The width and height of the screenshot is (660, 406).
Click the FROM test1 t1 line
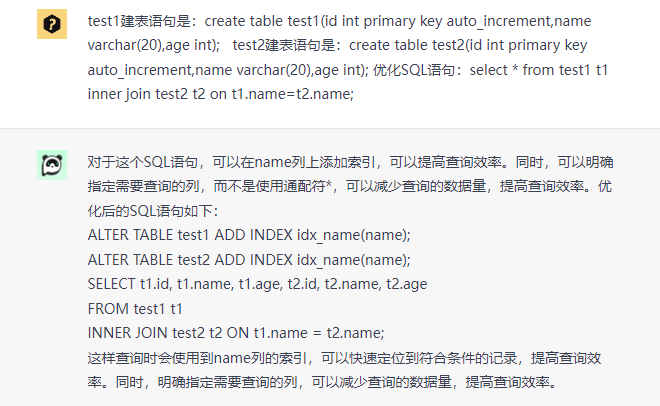pos(135,309)
